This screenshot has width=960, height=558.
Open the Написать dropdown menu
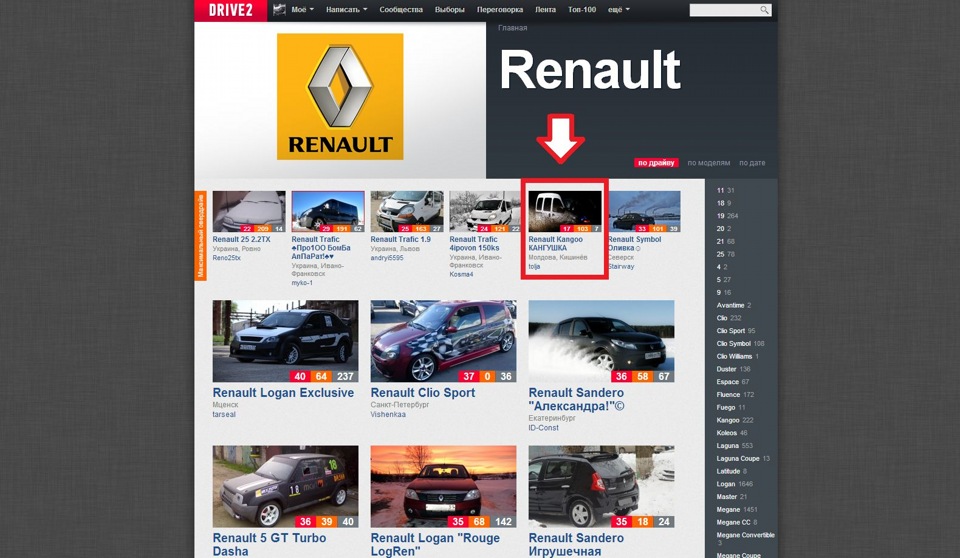point(347,9)
